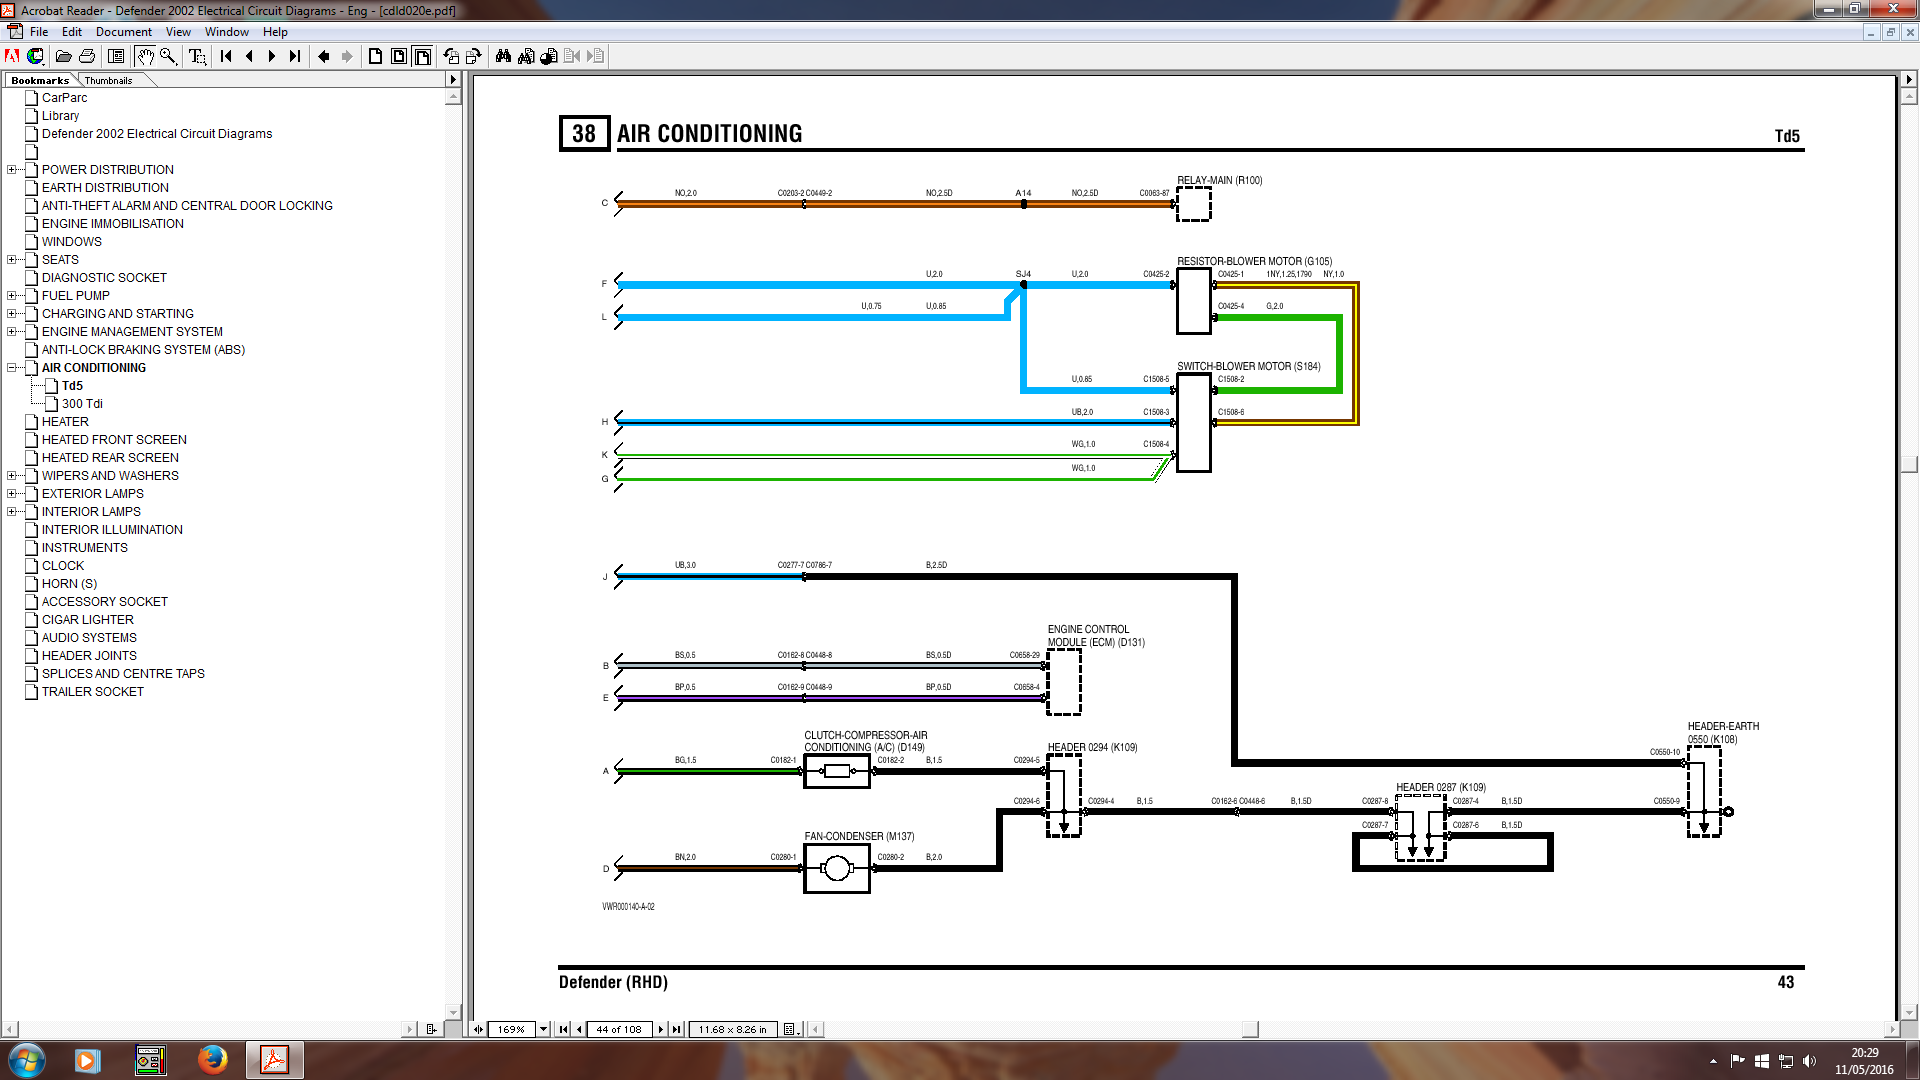The height and width of the screenshot is (1080, 1920).
Task: Click the 169% zoom field
Action: [512, 1029]
